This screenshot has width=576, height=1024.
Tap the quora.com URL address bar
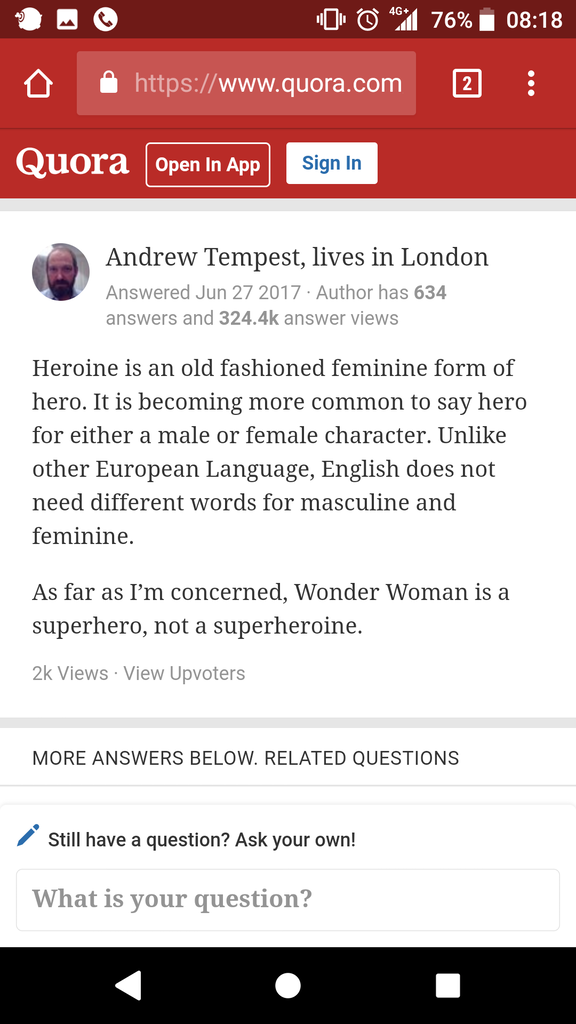(x=246, y=83)
